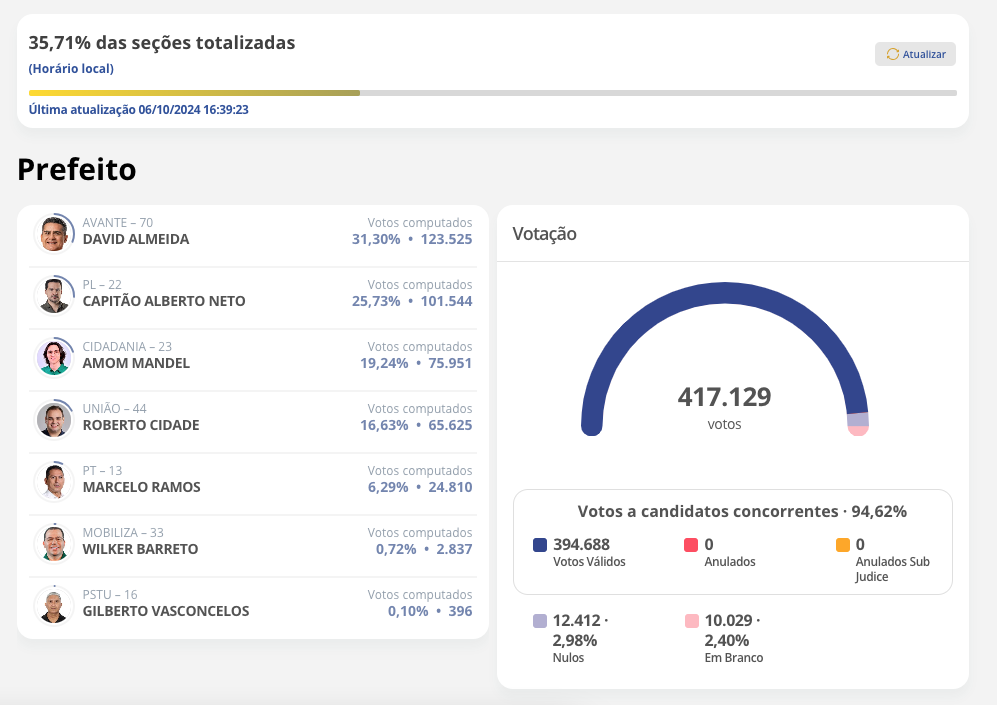Select the AMOM MANDEL candidate name
This screenshot has height=705, width=997.
(136, 364)
